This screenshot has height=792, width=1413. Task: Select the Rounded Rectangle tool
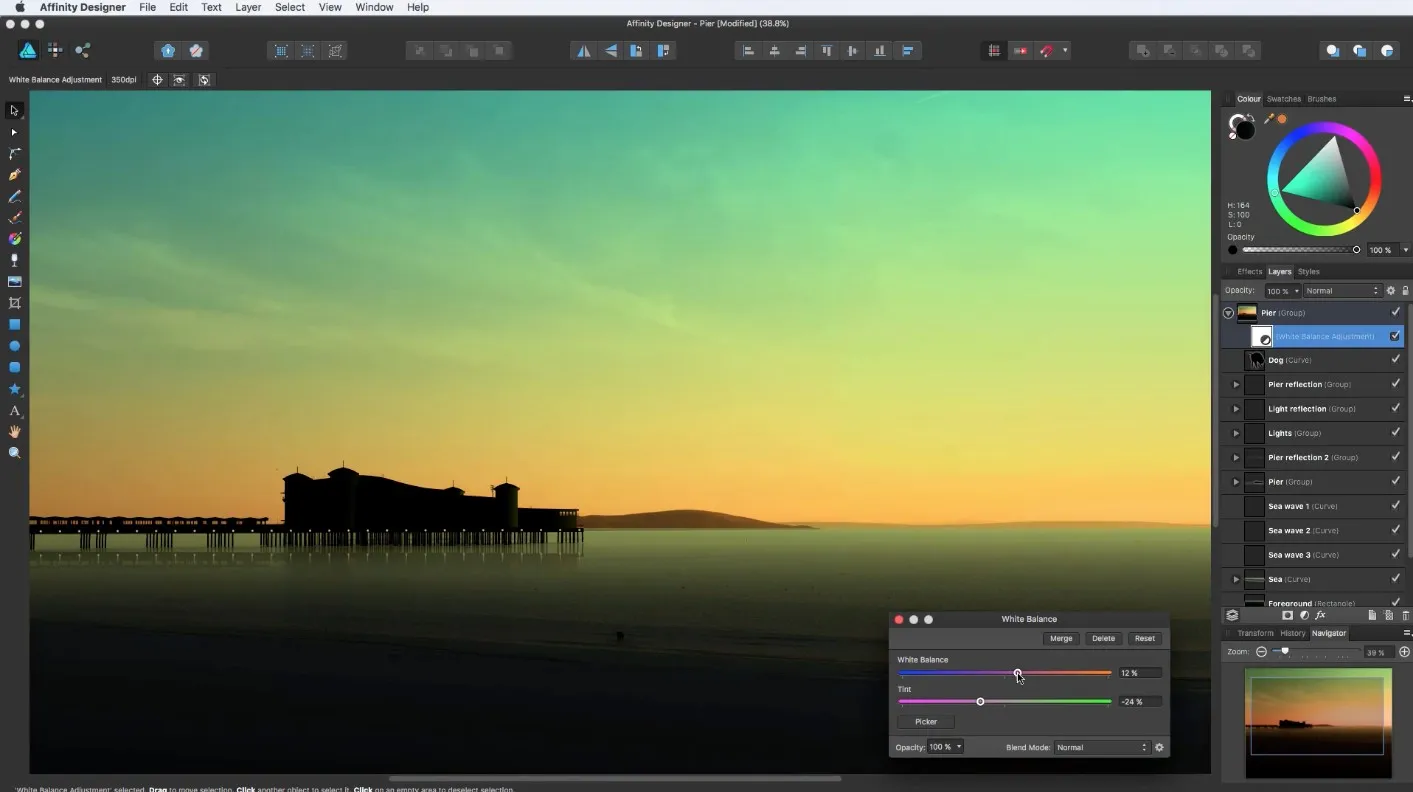pos(14,367)
